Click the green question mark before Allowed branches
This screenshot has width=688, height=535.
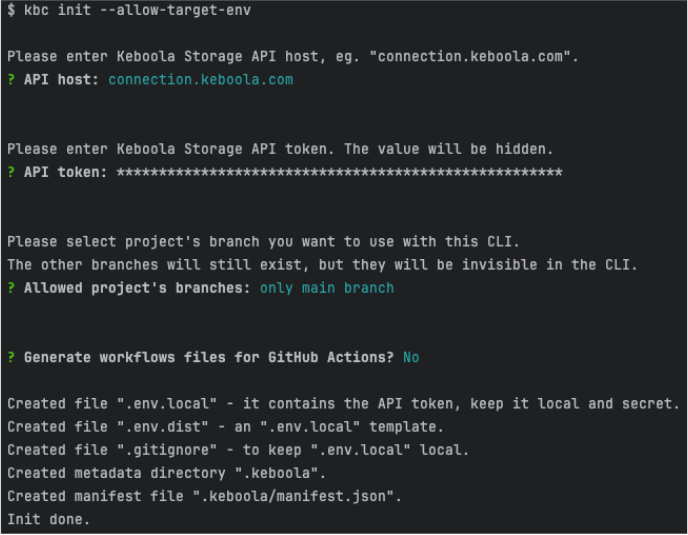11,288
